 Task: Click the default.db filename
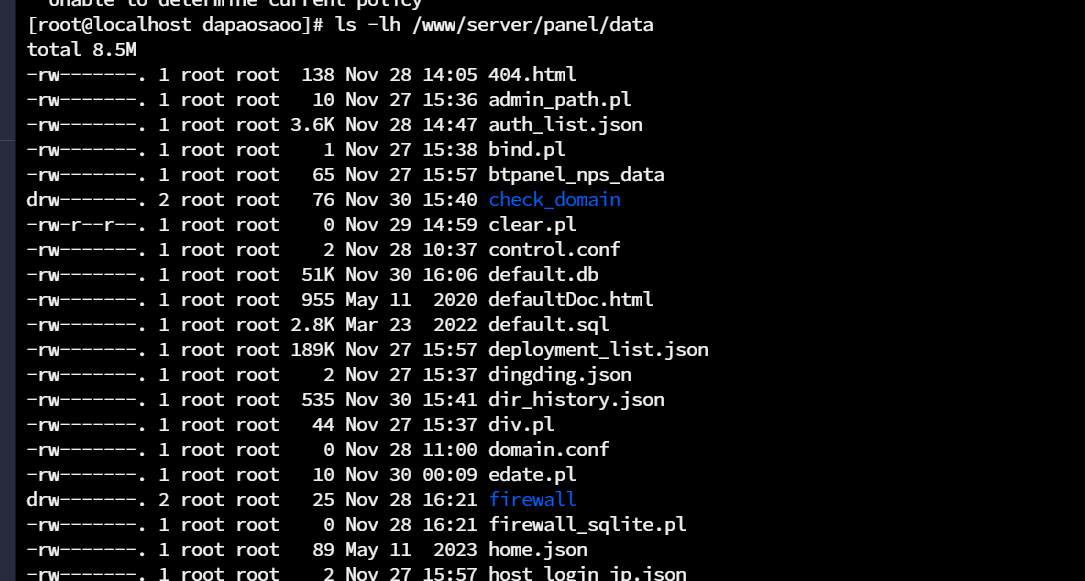pos(543,275)
